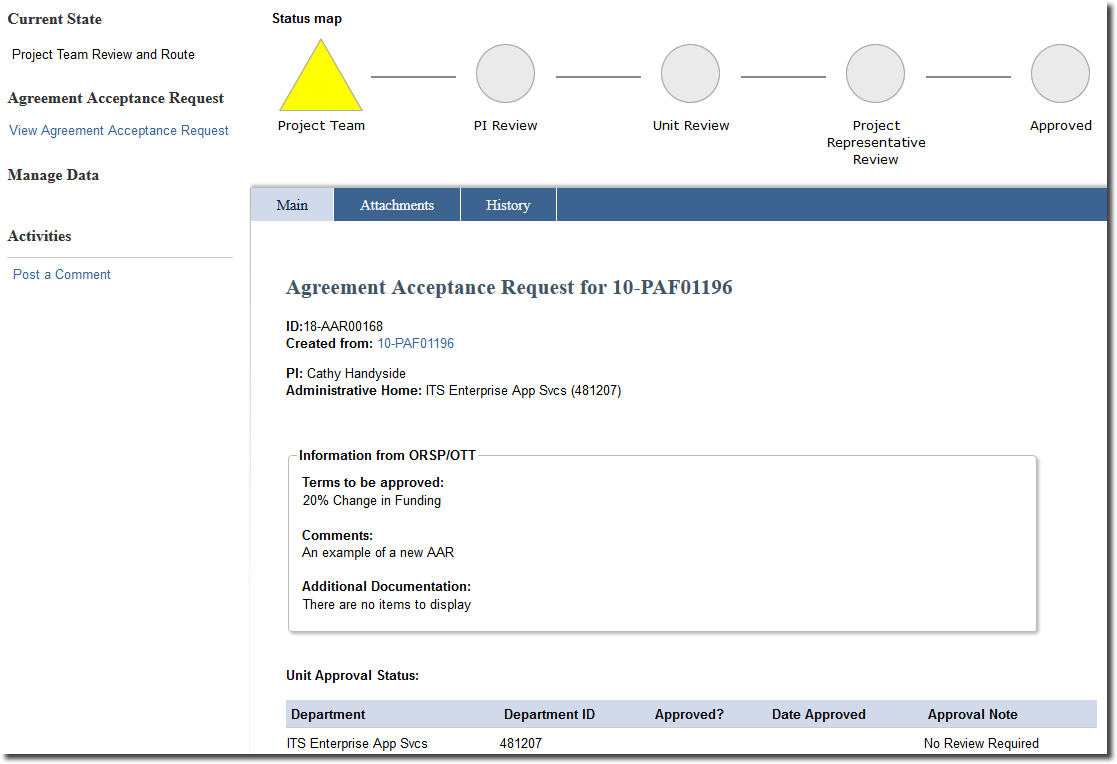This screenshot has height=764, width=1117.
Task: Click the Approved? column header
Action: 690,714
